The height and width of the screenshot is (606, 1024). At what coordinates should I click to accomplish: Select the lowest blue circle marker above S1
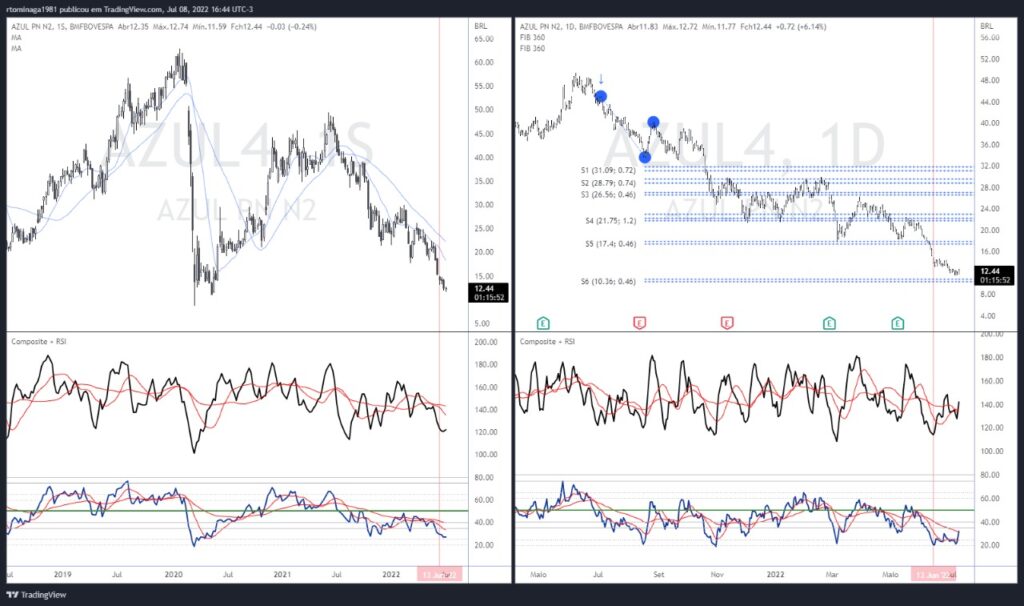(x=645, y=157)
